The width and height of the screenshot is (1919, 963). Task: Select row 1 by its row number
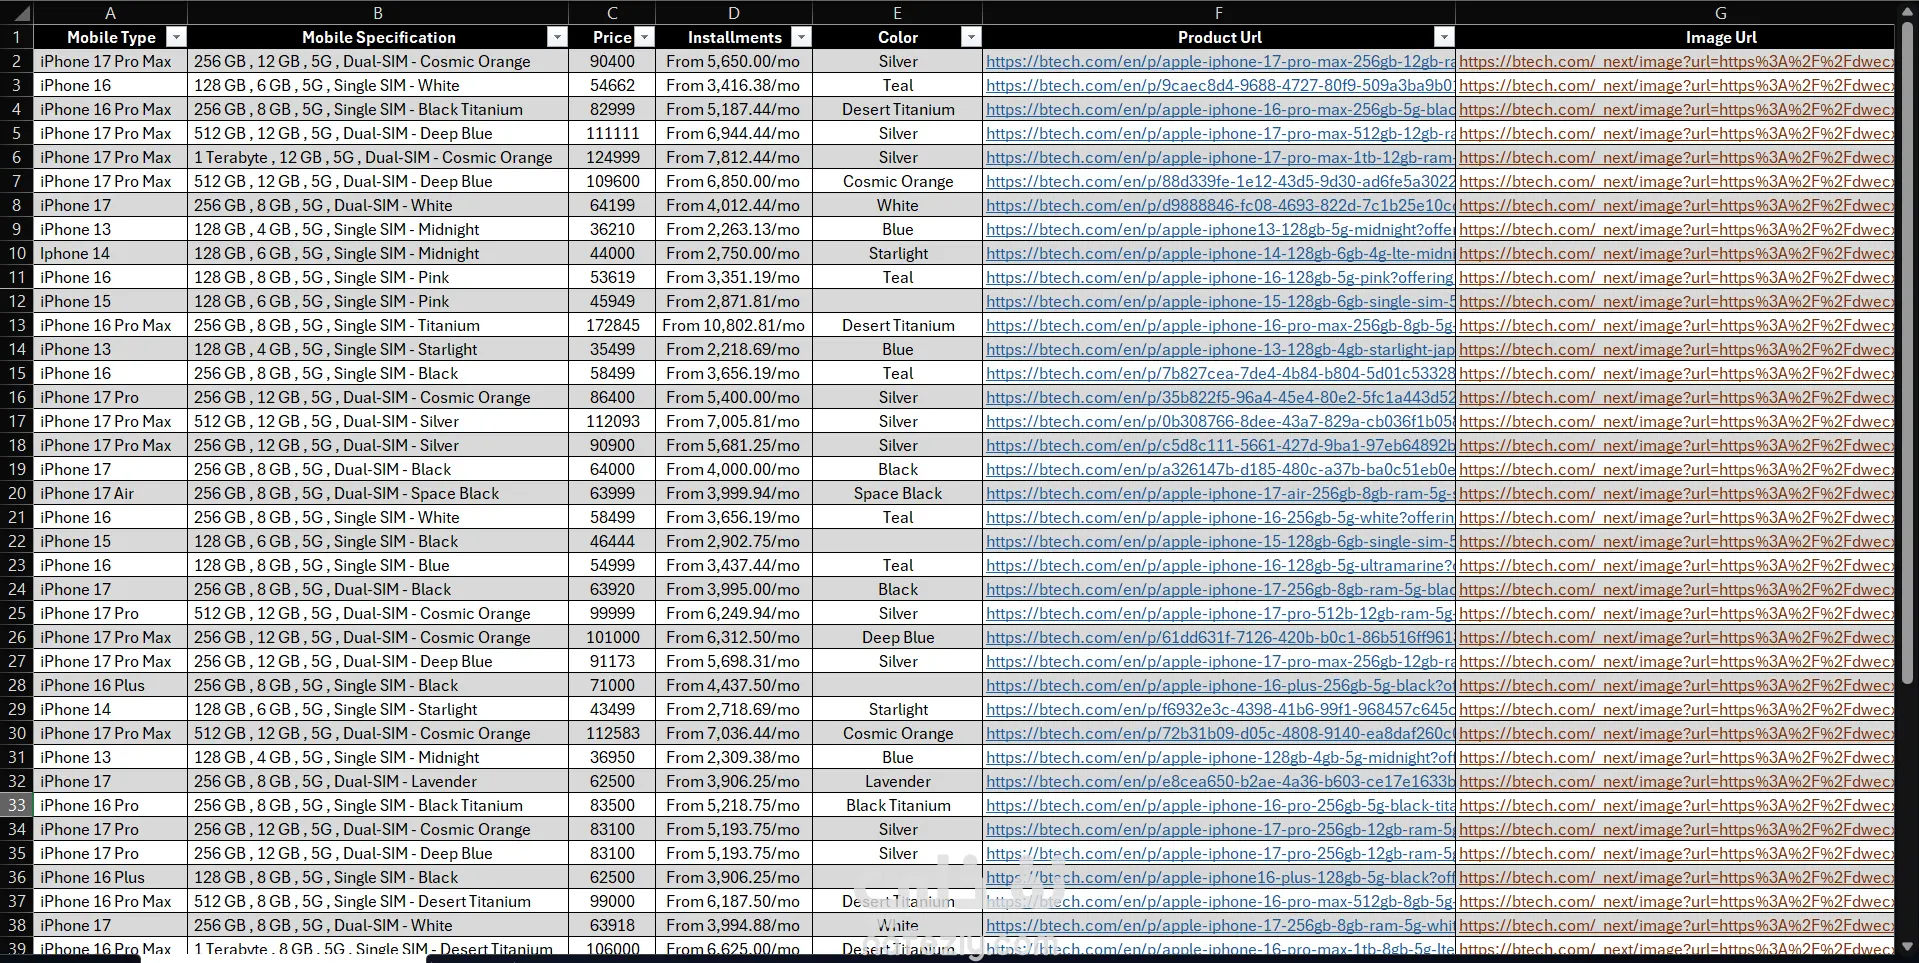[x=17, y=37]
